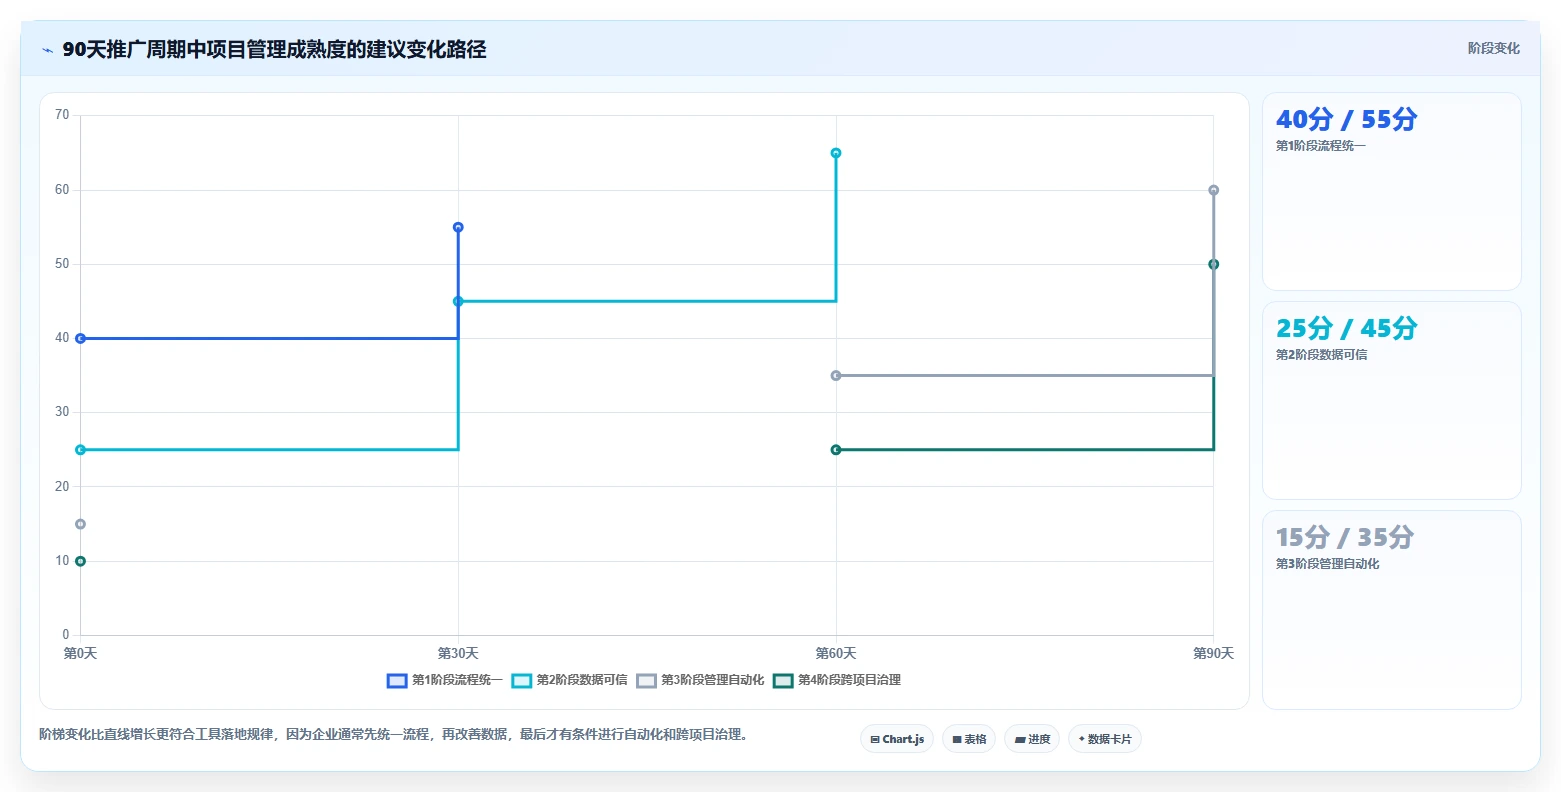The image size is (1561, 792).
Task: Hide series via the 第2阶段数据可信 legend label
Action: tap(582, 680)
